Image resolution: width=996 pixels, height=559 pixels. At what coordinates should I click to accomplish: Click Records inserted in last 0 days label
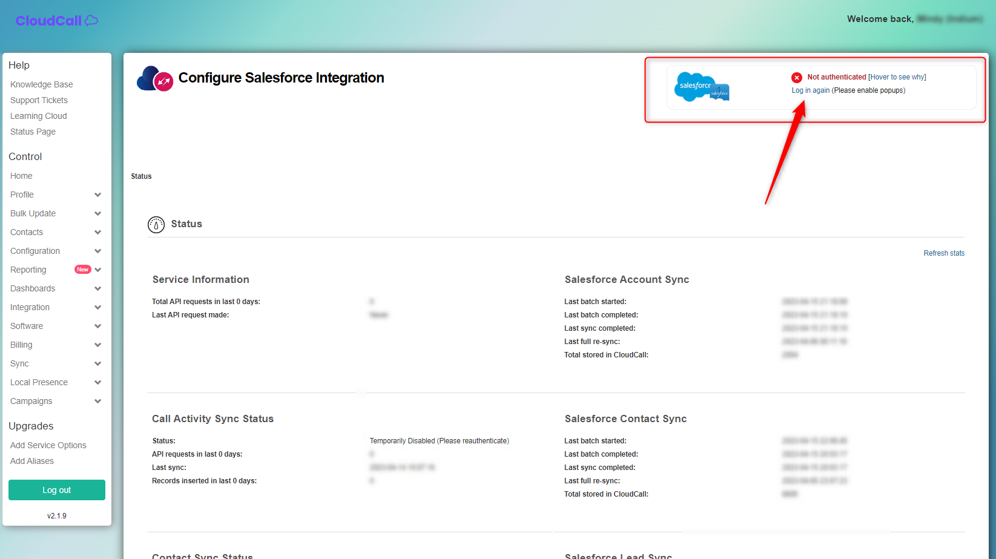(204, 481)
